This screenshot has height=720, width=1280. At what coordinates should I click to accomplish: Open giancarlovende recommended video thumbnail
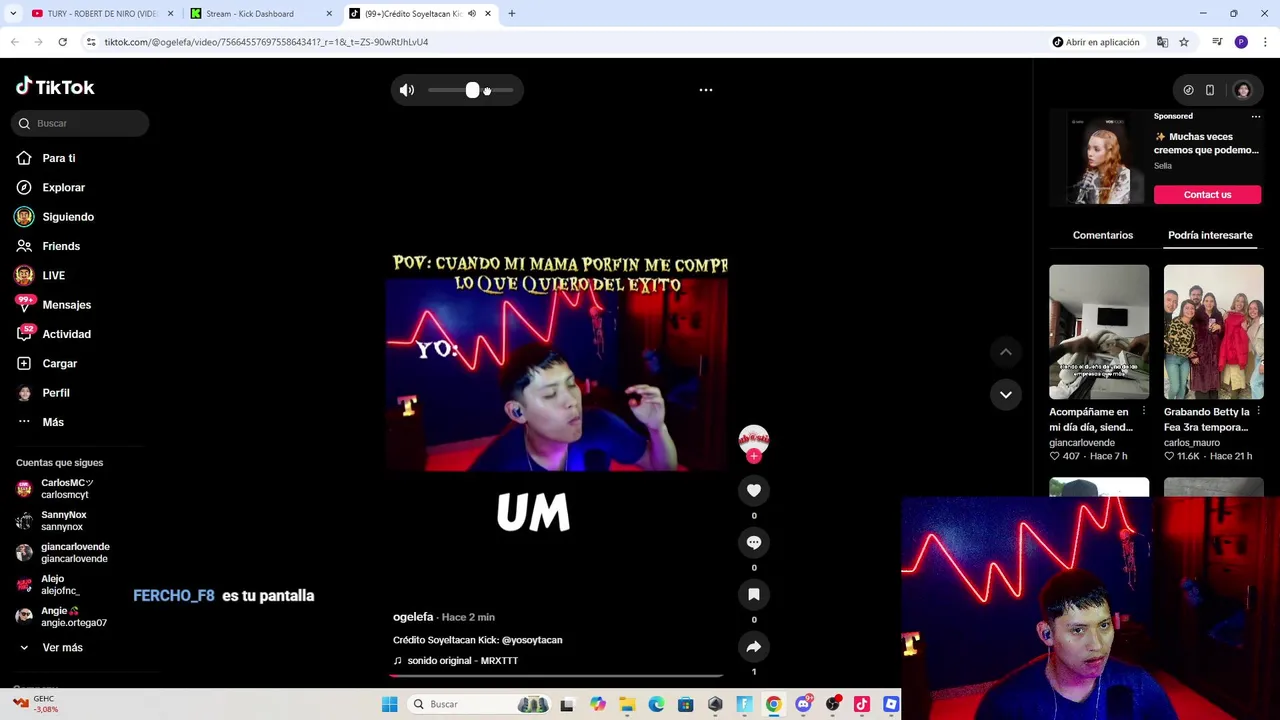click(x=1099, y=332)
